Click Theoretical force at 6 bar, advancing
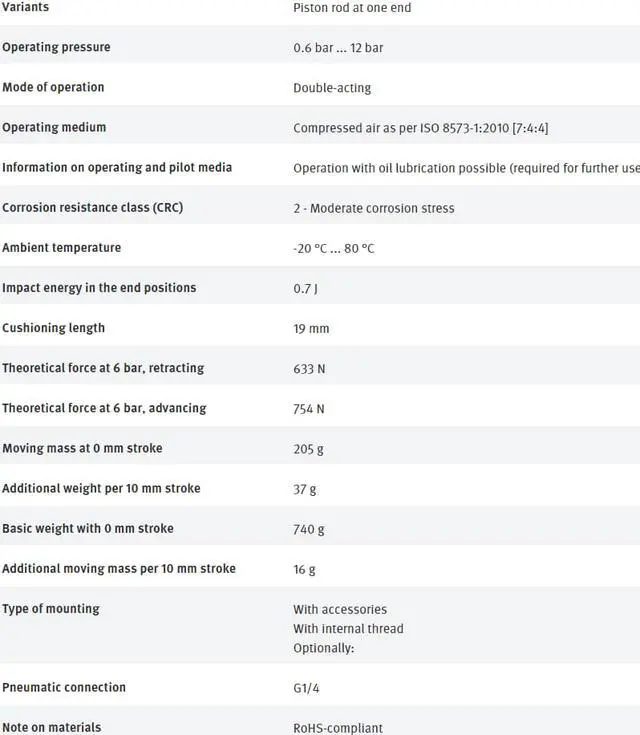The image size is (640, 735). 104,408
